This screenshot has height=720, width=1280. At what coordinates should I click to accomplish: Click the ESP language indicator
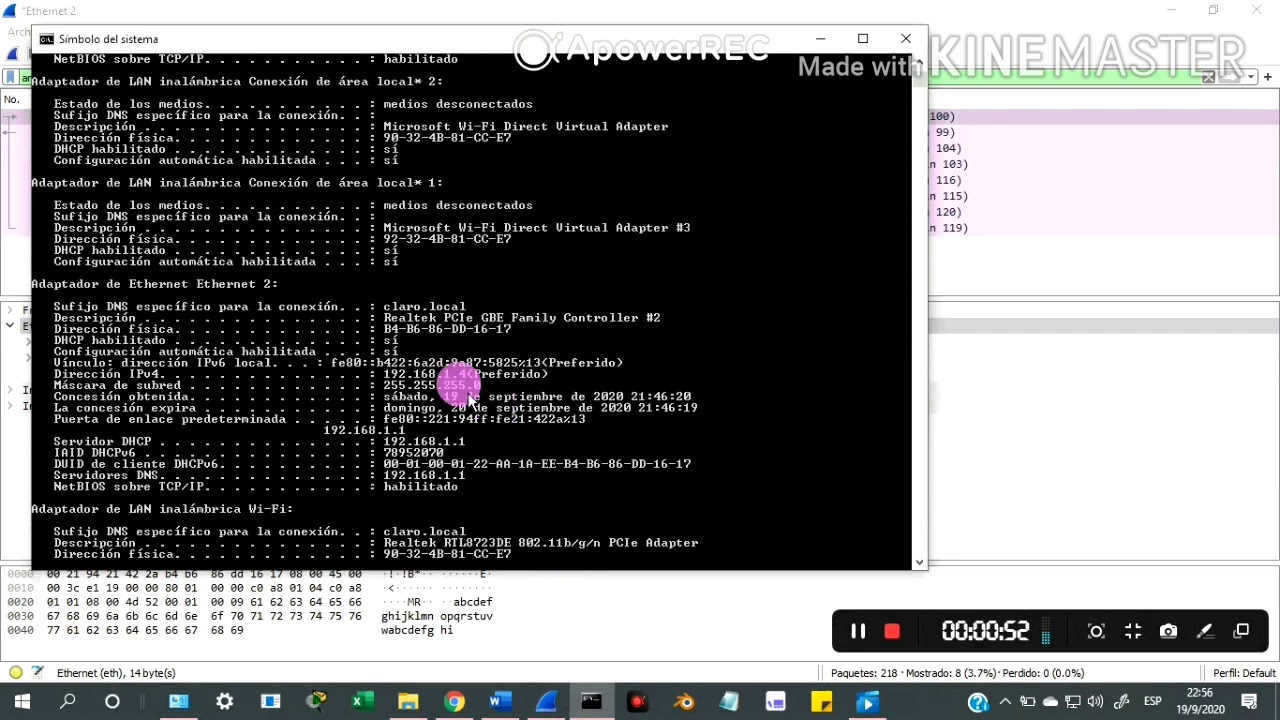point(1152,702)
